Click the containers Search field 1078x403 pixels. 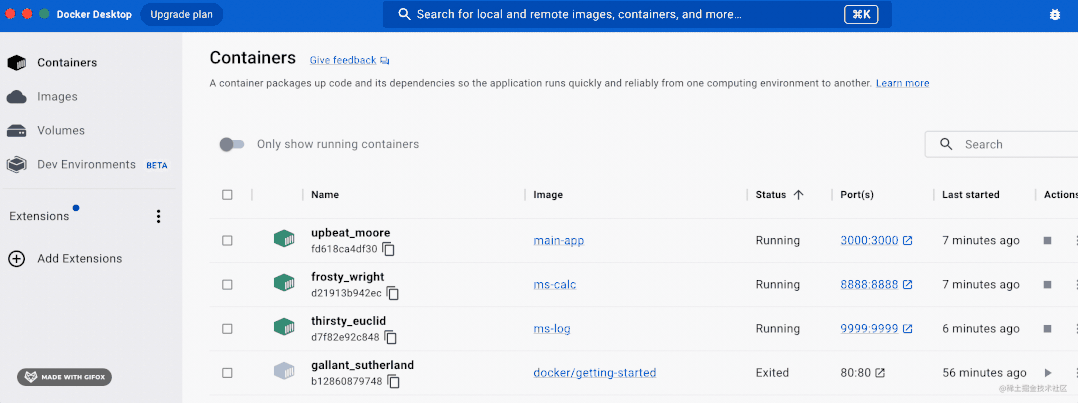point(1010,145)
